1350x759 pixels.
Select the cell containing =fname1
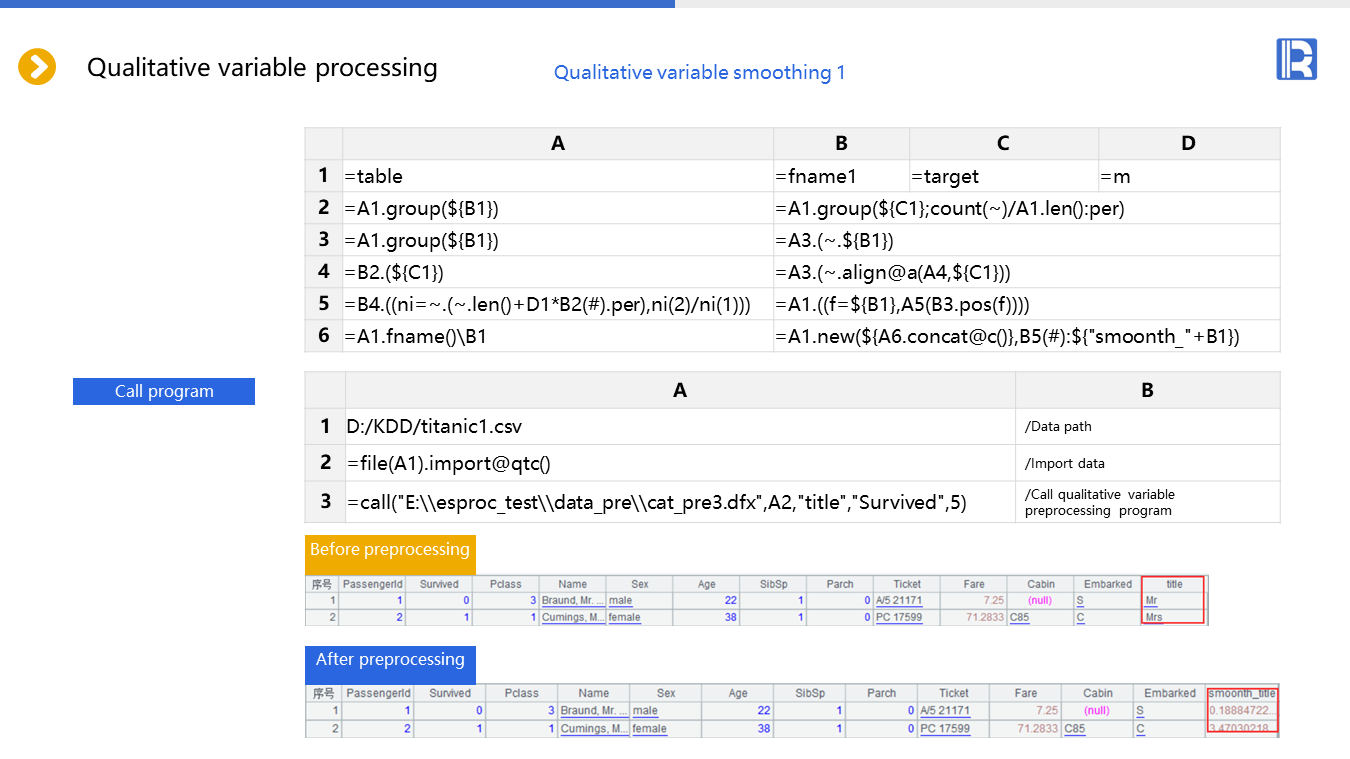(840, 176)
